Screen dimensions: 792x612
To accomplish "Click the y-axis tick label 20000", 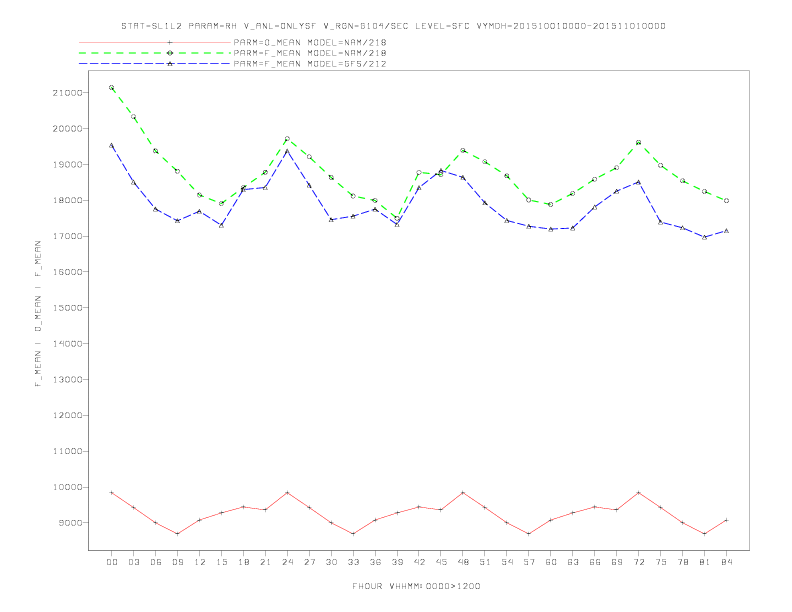I will (x=68, y=129).
